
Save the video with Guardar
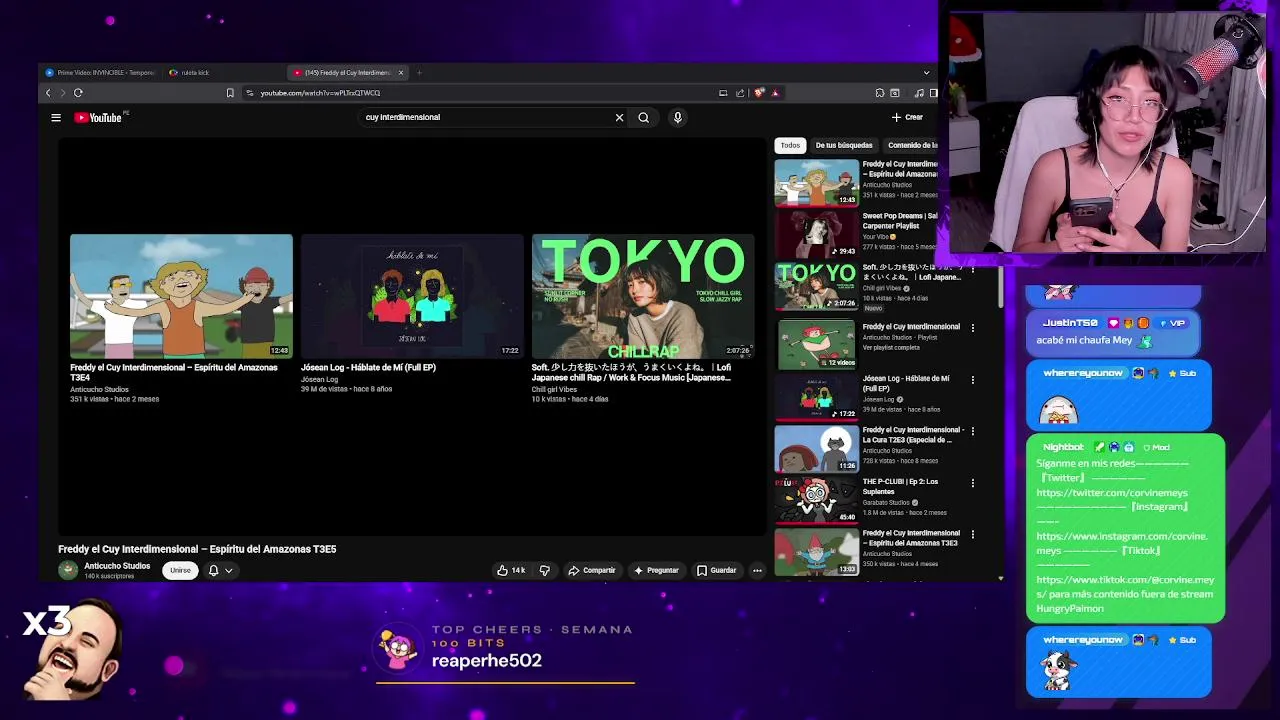(x=717, y=570)
